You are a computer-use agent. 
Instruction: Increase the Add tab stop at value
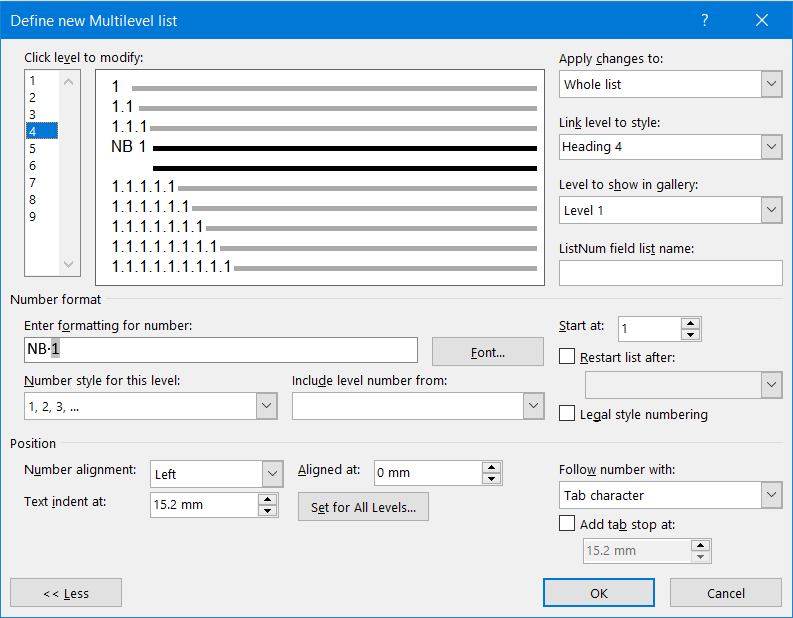(700, 545)
